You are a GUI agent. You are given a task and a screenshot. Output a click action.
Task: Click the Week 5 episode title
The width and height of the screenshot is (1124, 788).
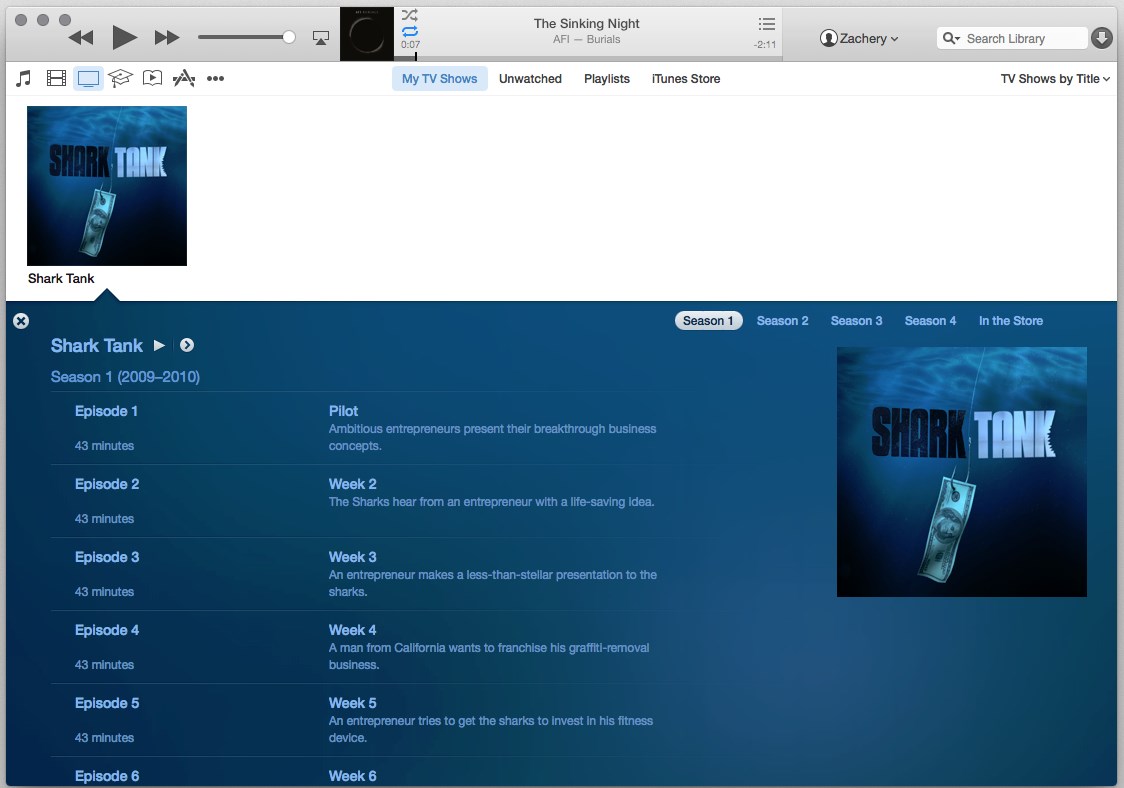pos(353,703)
